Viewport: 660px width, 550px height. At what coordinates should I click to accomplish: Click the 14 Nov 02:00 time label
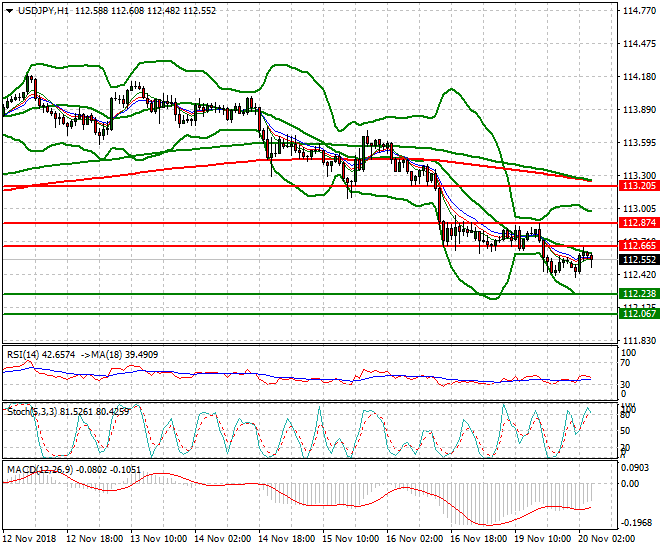tap(222, 539)
